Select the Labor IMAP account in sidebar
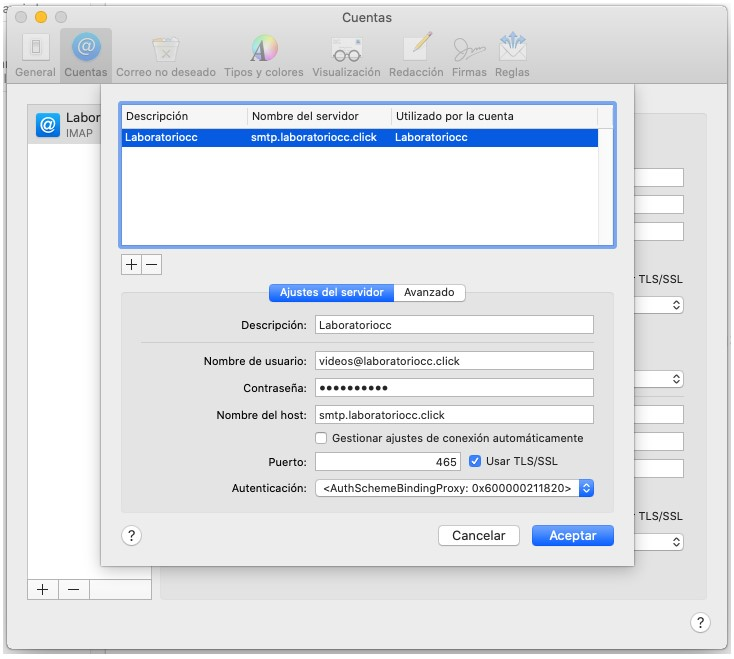734x659 pixels. pos(64,124)
